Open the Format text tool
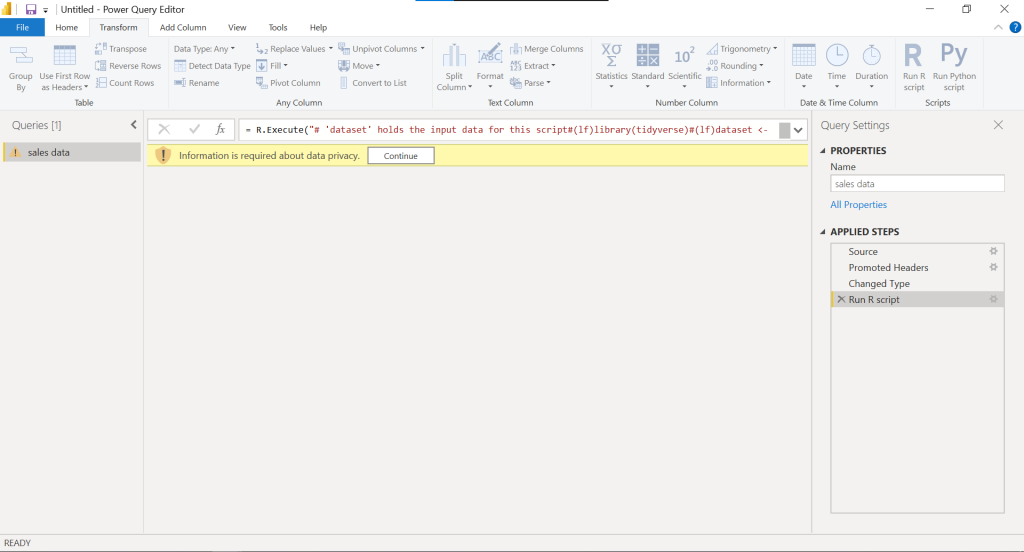Screen dimensions: 1024x552 click(x=490, y=69)
